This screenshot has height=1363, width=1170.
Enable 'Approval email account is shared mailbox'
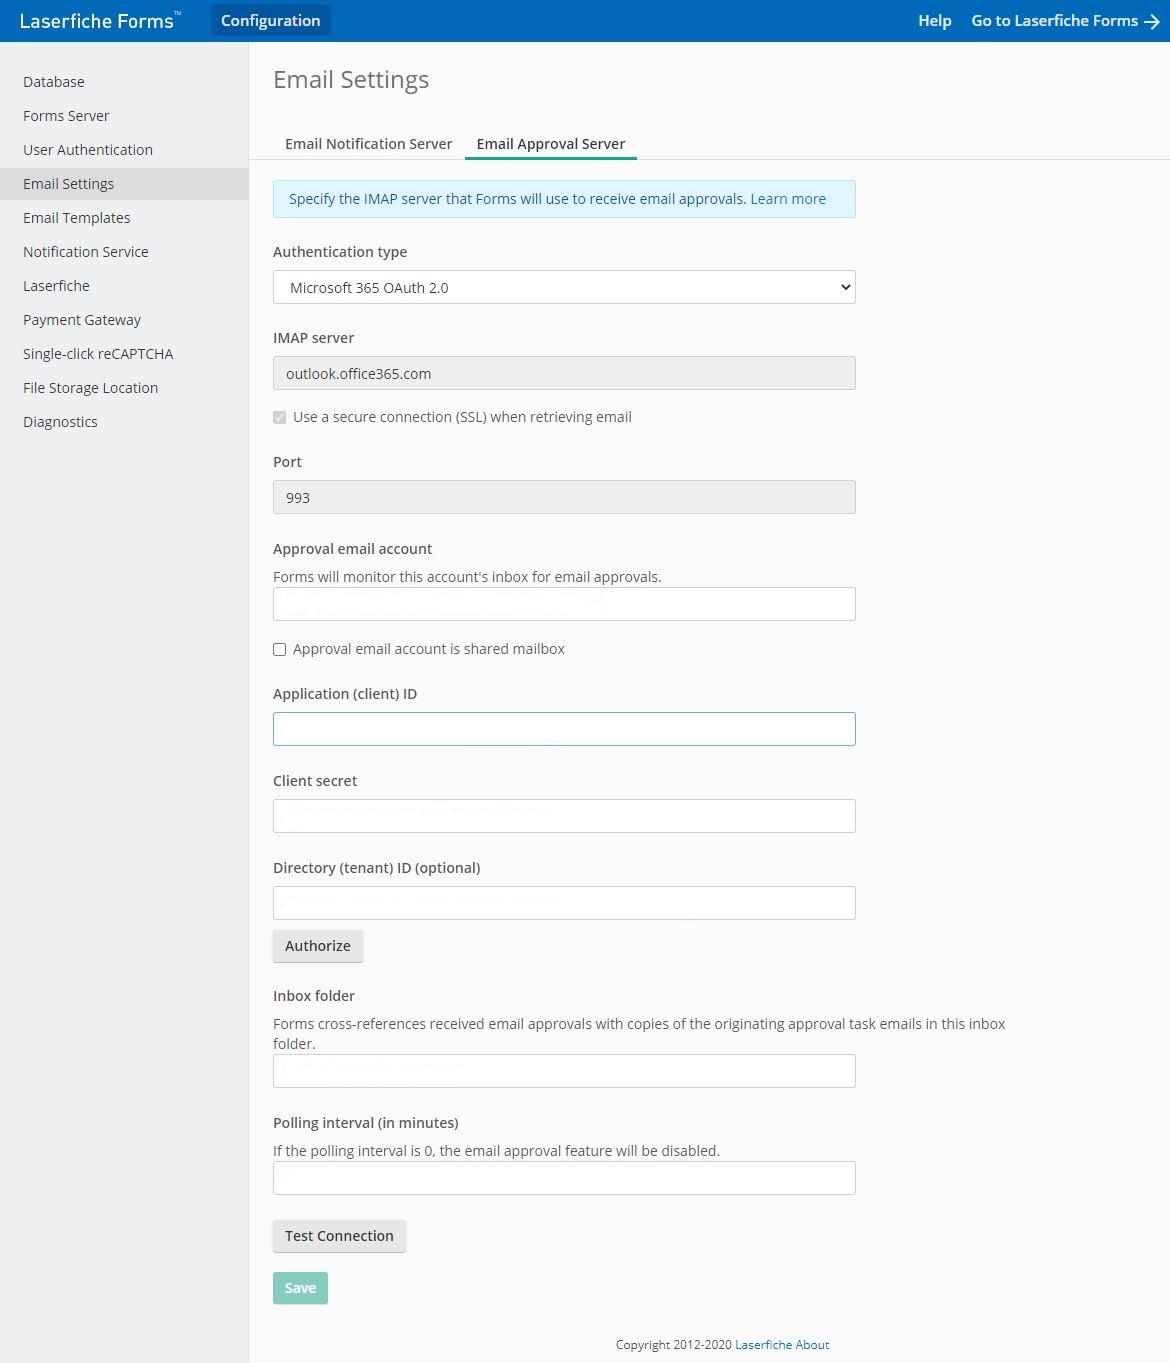point(279,649)
